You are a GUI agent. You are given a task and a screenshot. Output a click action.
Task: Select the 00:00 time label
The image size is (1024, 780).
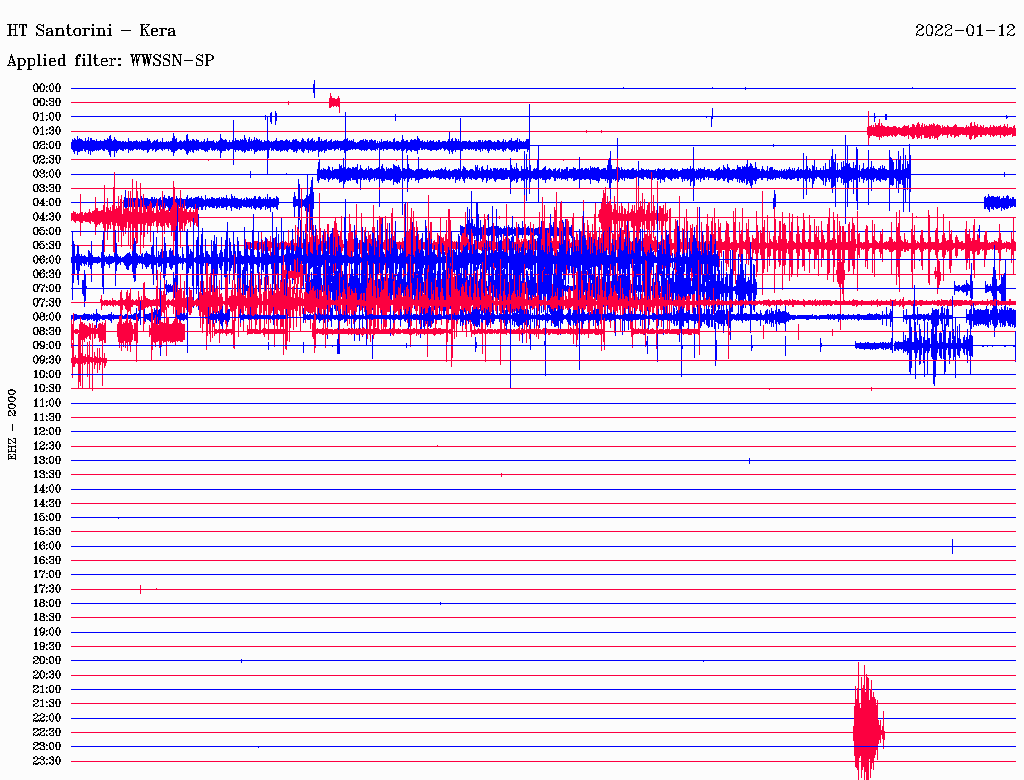coord(47,88)
